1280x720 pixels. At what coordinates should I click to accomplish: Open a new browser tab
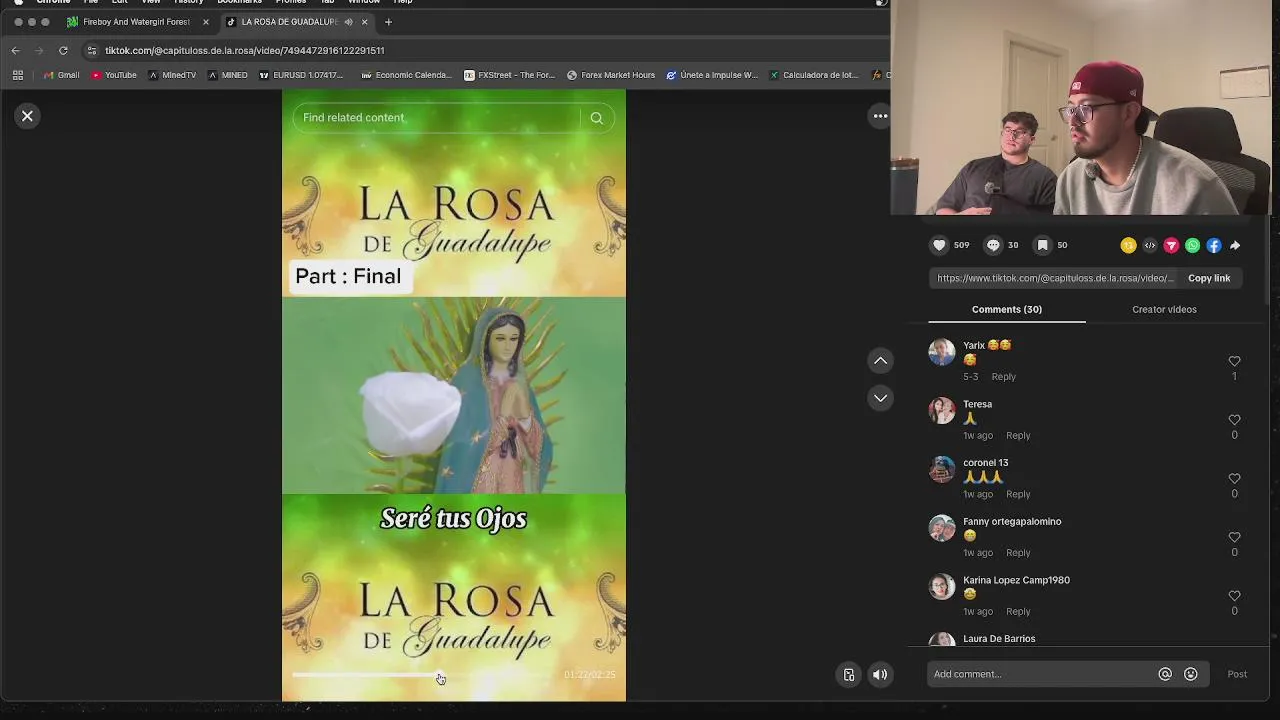click(x=388, y=22)
